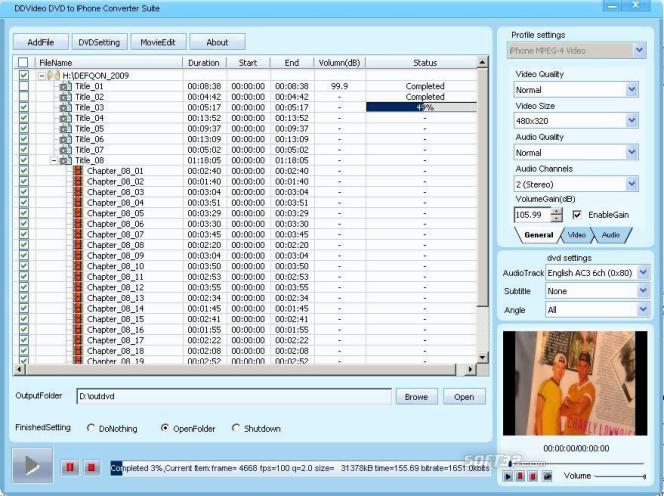Adjust the preview Volume slider
Viewport: 664px width, 496px height.
tap(620, 477)
